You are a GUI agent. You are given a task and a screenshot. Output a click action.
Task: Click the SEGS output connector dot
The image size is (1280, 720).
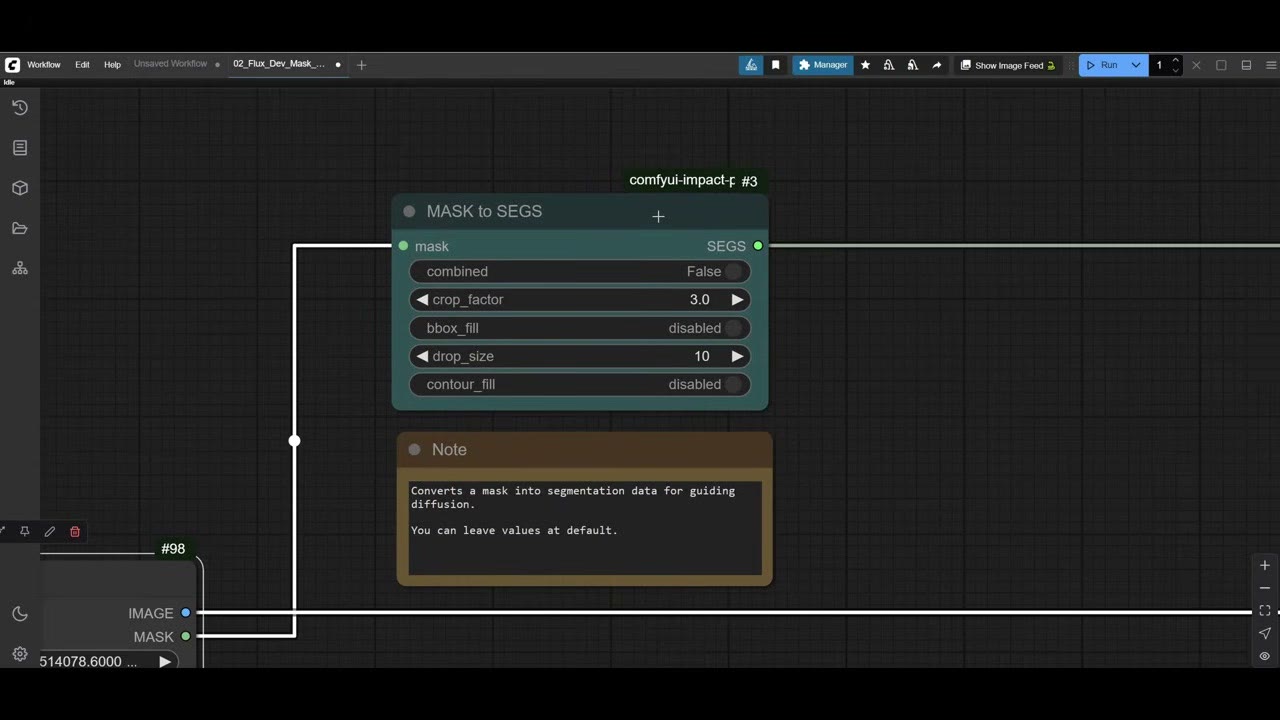758,246
